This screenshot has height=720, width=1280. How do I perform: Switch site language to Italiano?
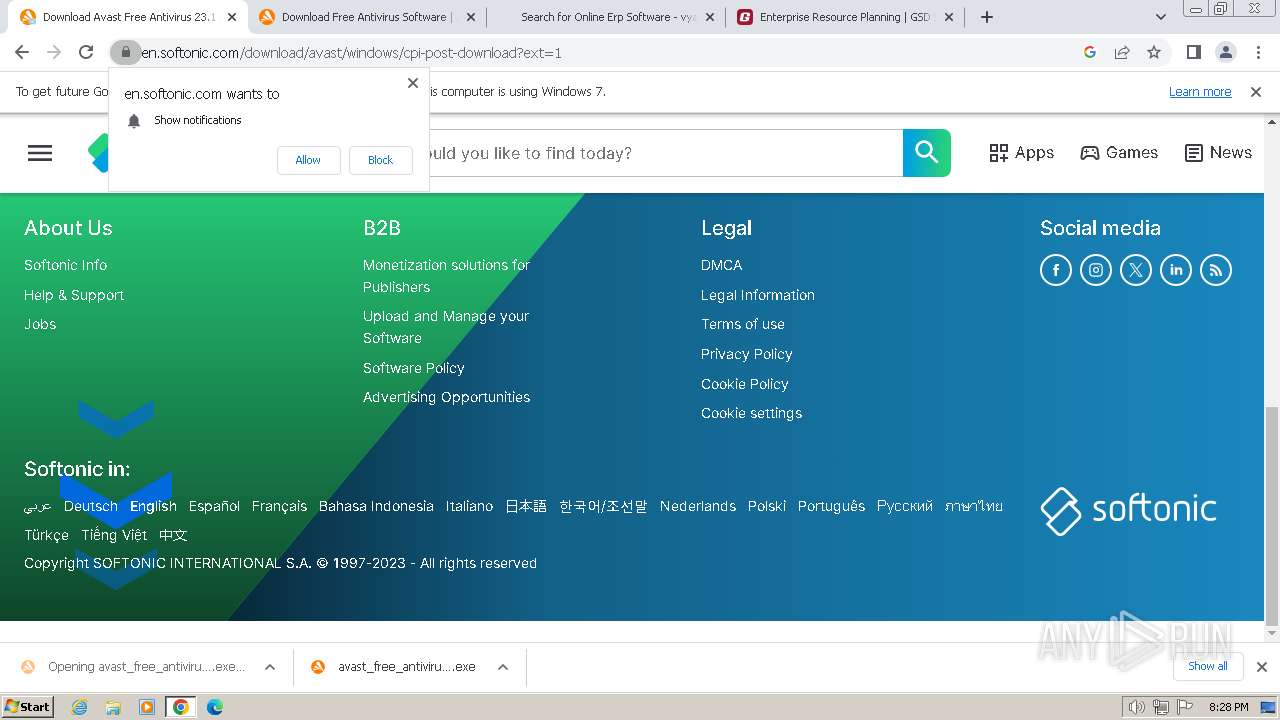470,506
